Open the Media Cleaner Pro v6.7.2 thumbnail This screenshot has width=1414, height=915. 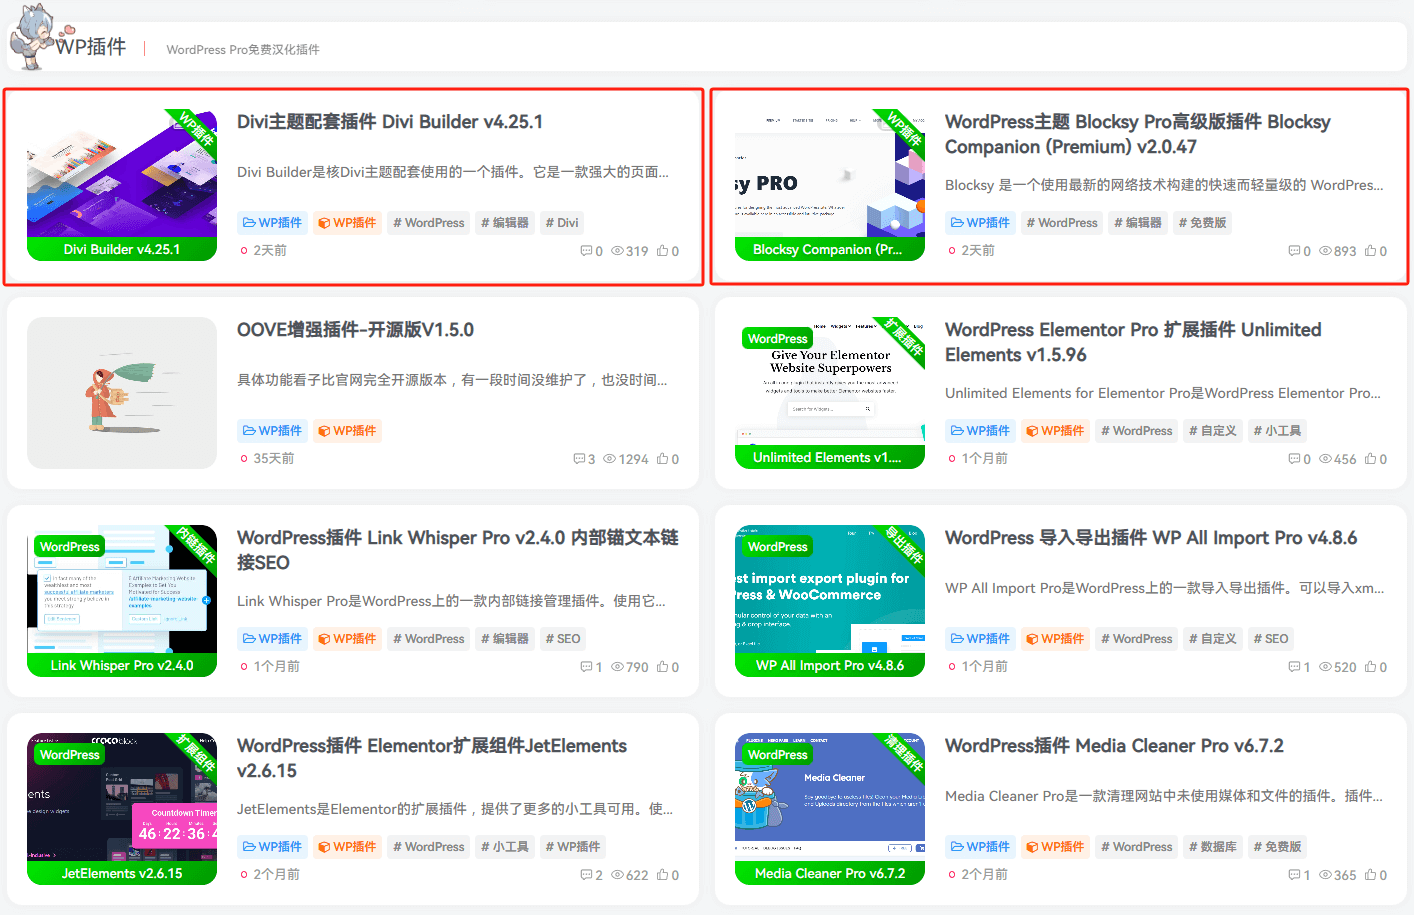coord(830,808)
